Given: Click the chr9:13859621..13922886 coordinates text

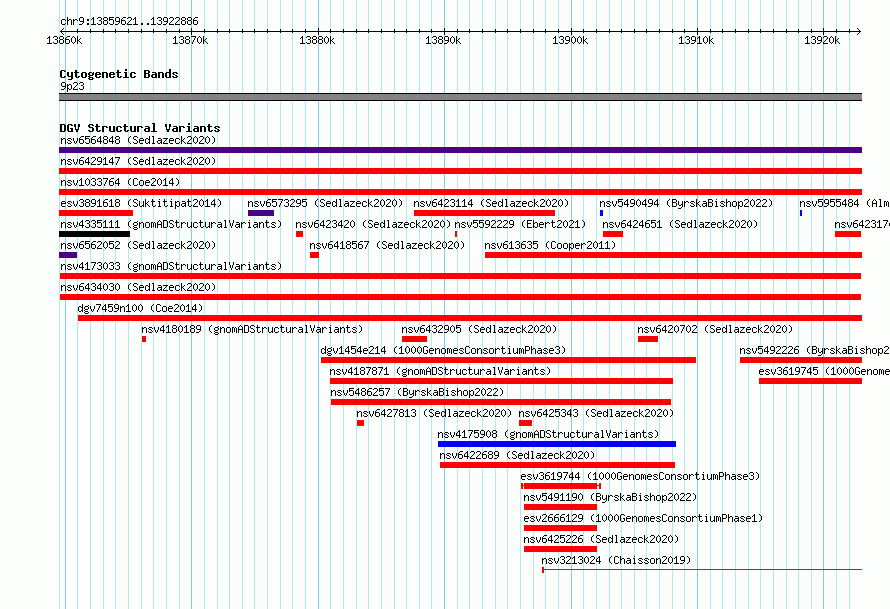Looking at the screenshot, I should point(129,22).
